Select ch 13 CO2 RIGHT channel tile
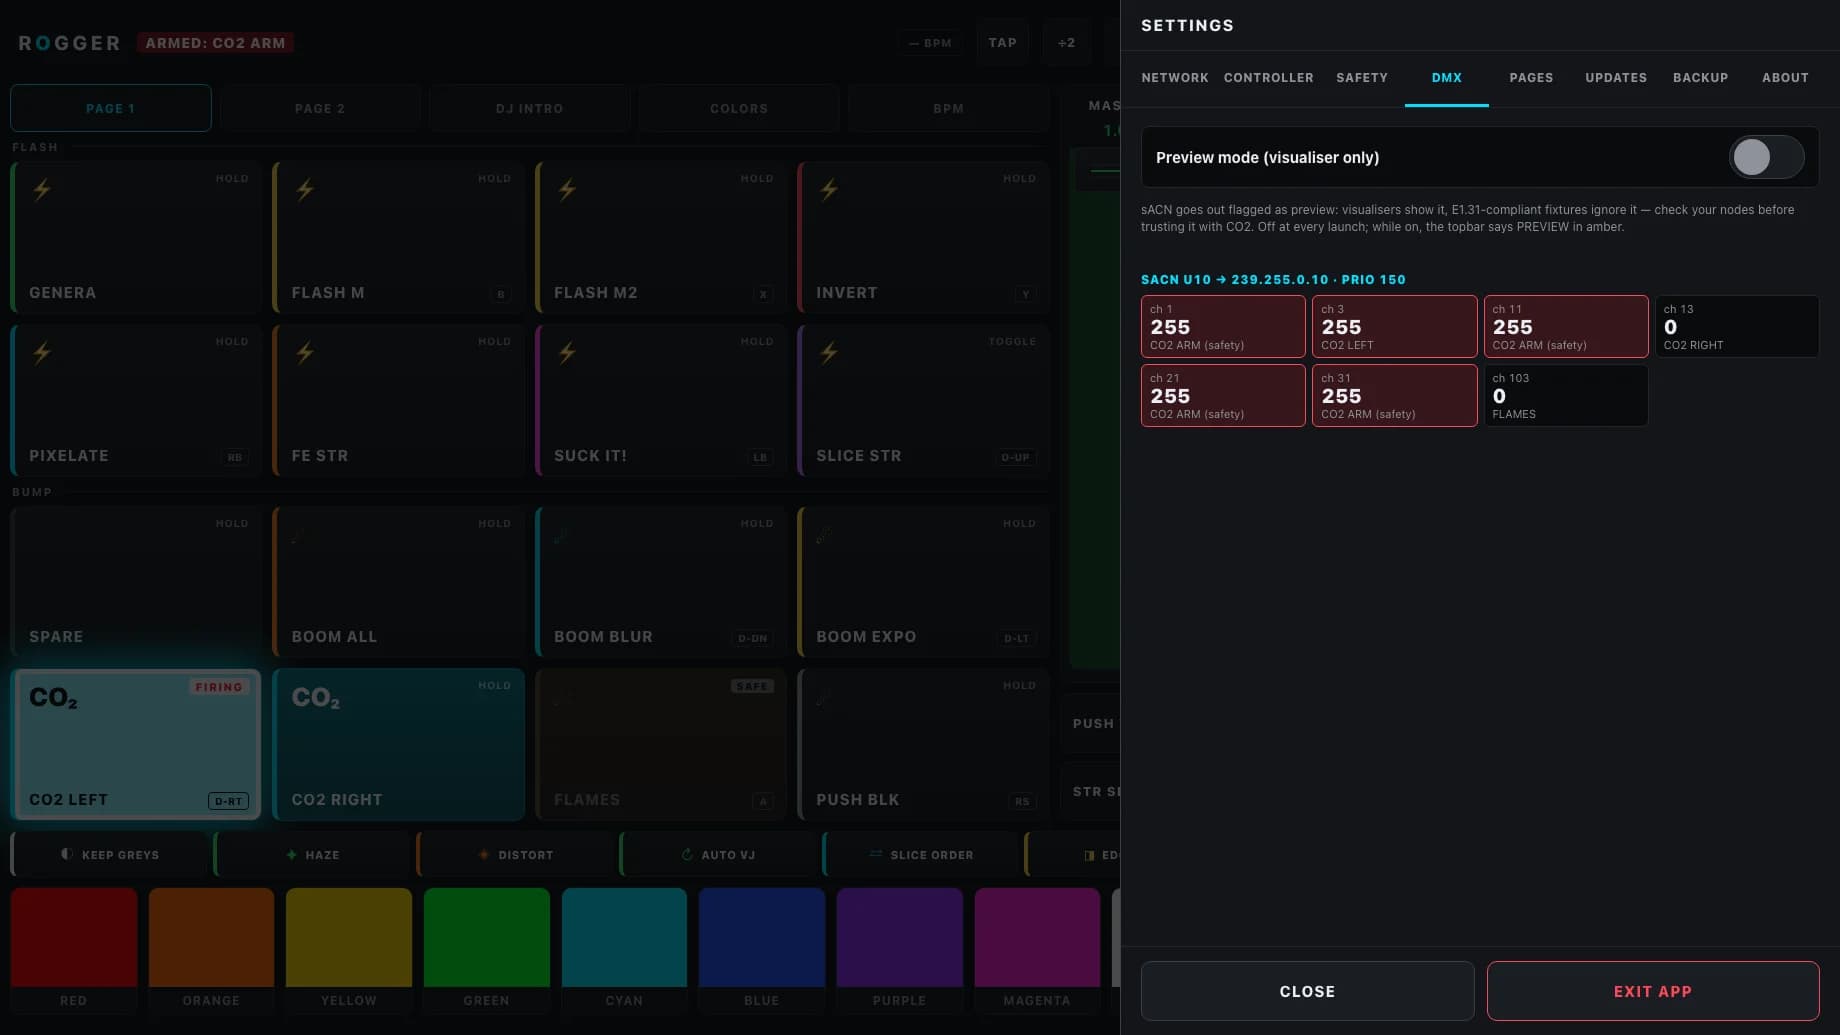Image resolution: width=1840 pixels, height=1035 pixels. [1736, 326]
